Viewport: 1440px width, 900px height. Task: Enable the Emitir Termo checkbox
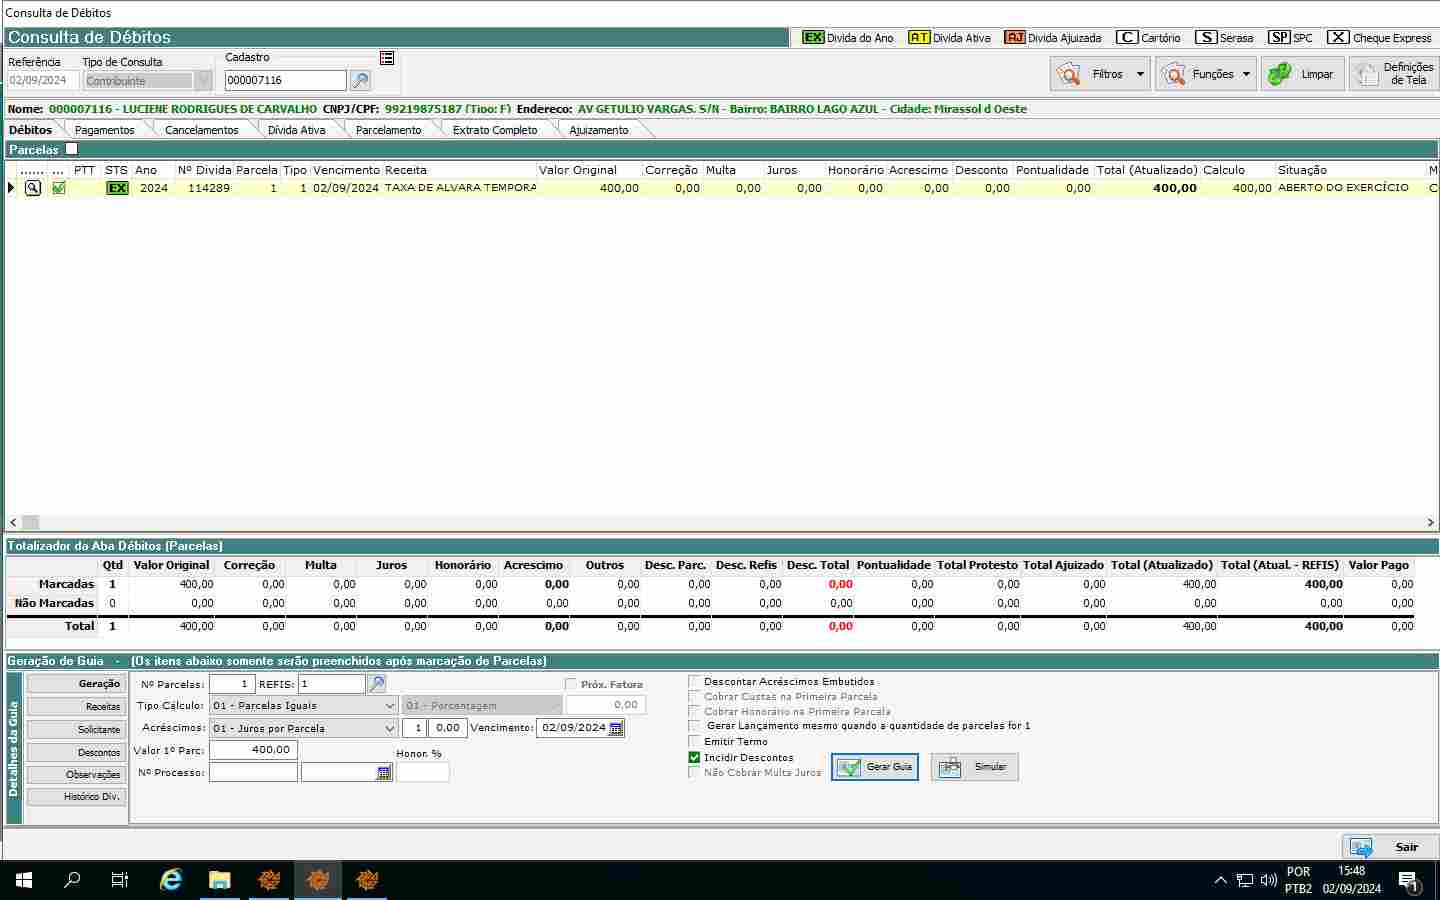point(694,741)
